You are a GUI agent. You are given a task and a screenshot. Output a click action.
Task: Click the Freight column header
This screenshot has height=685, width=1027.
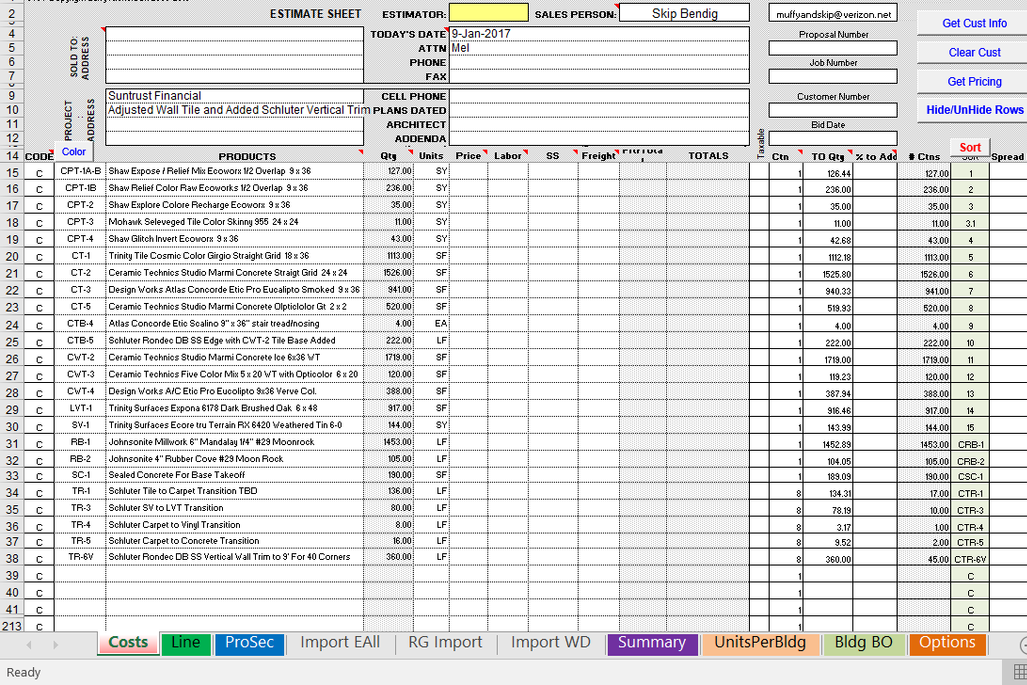click(x=599, y=156)
